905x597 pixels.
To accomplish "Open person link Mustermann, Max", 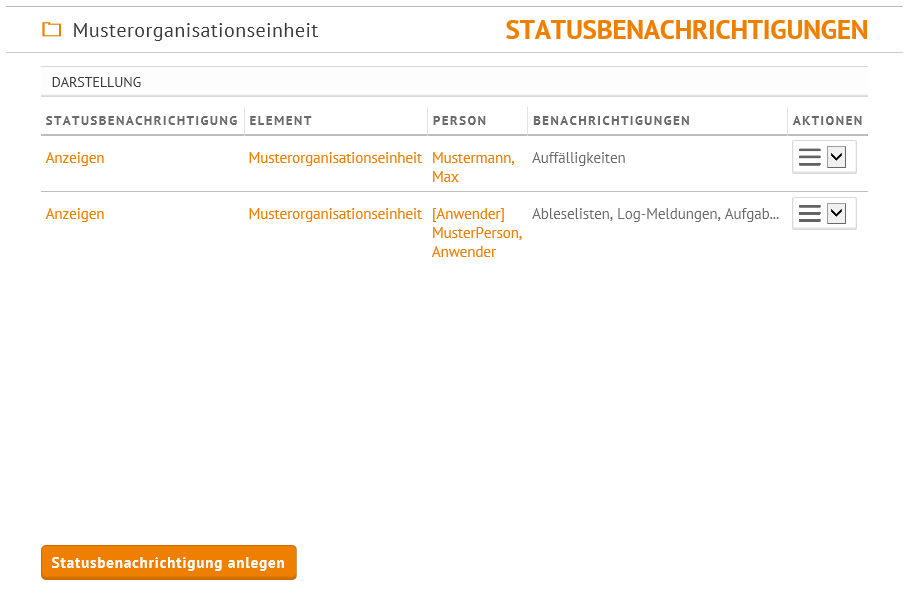I will 473,167.
